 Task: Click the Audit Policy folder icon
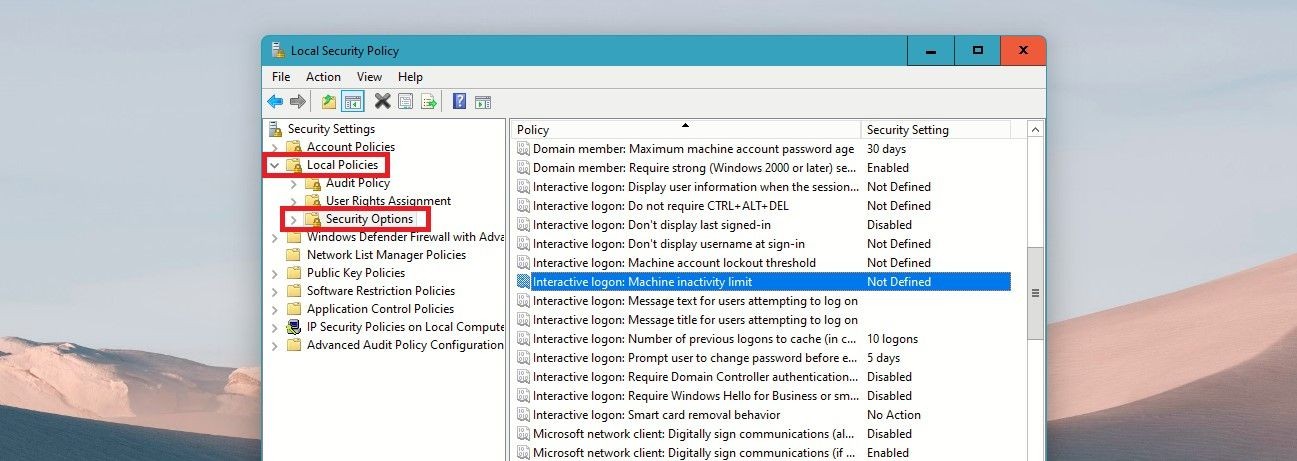tap(313, 183)
